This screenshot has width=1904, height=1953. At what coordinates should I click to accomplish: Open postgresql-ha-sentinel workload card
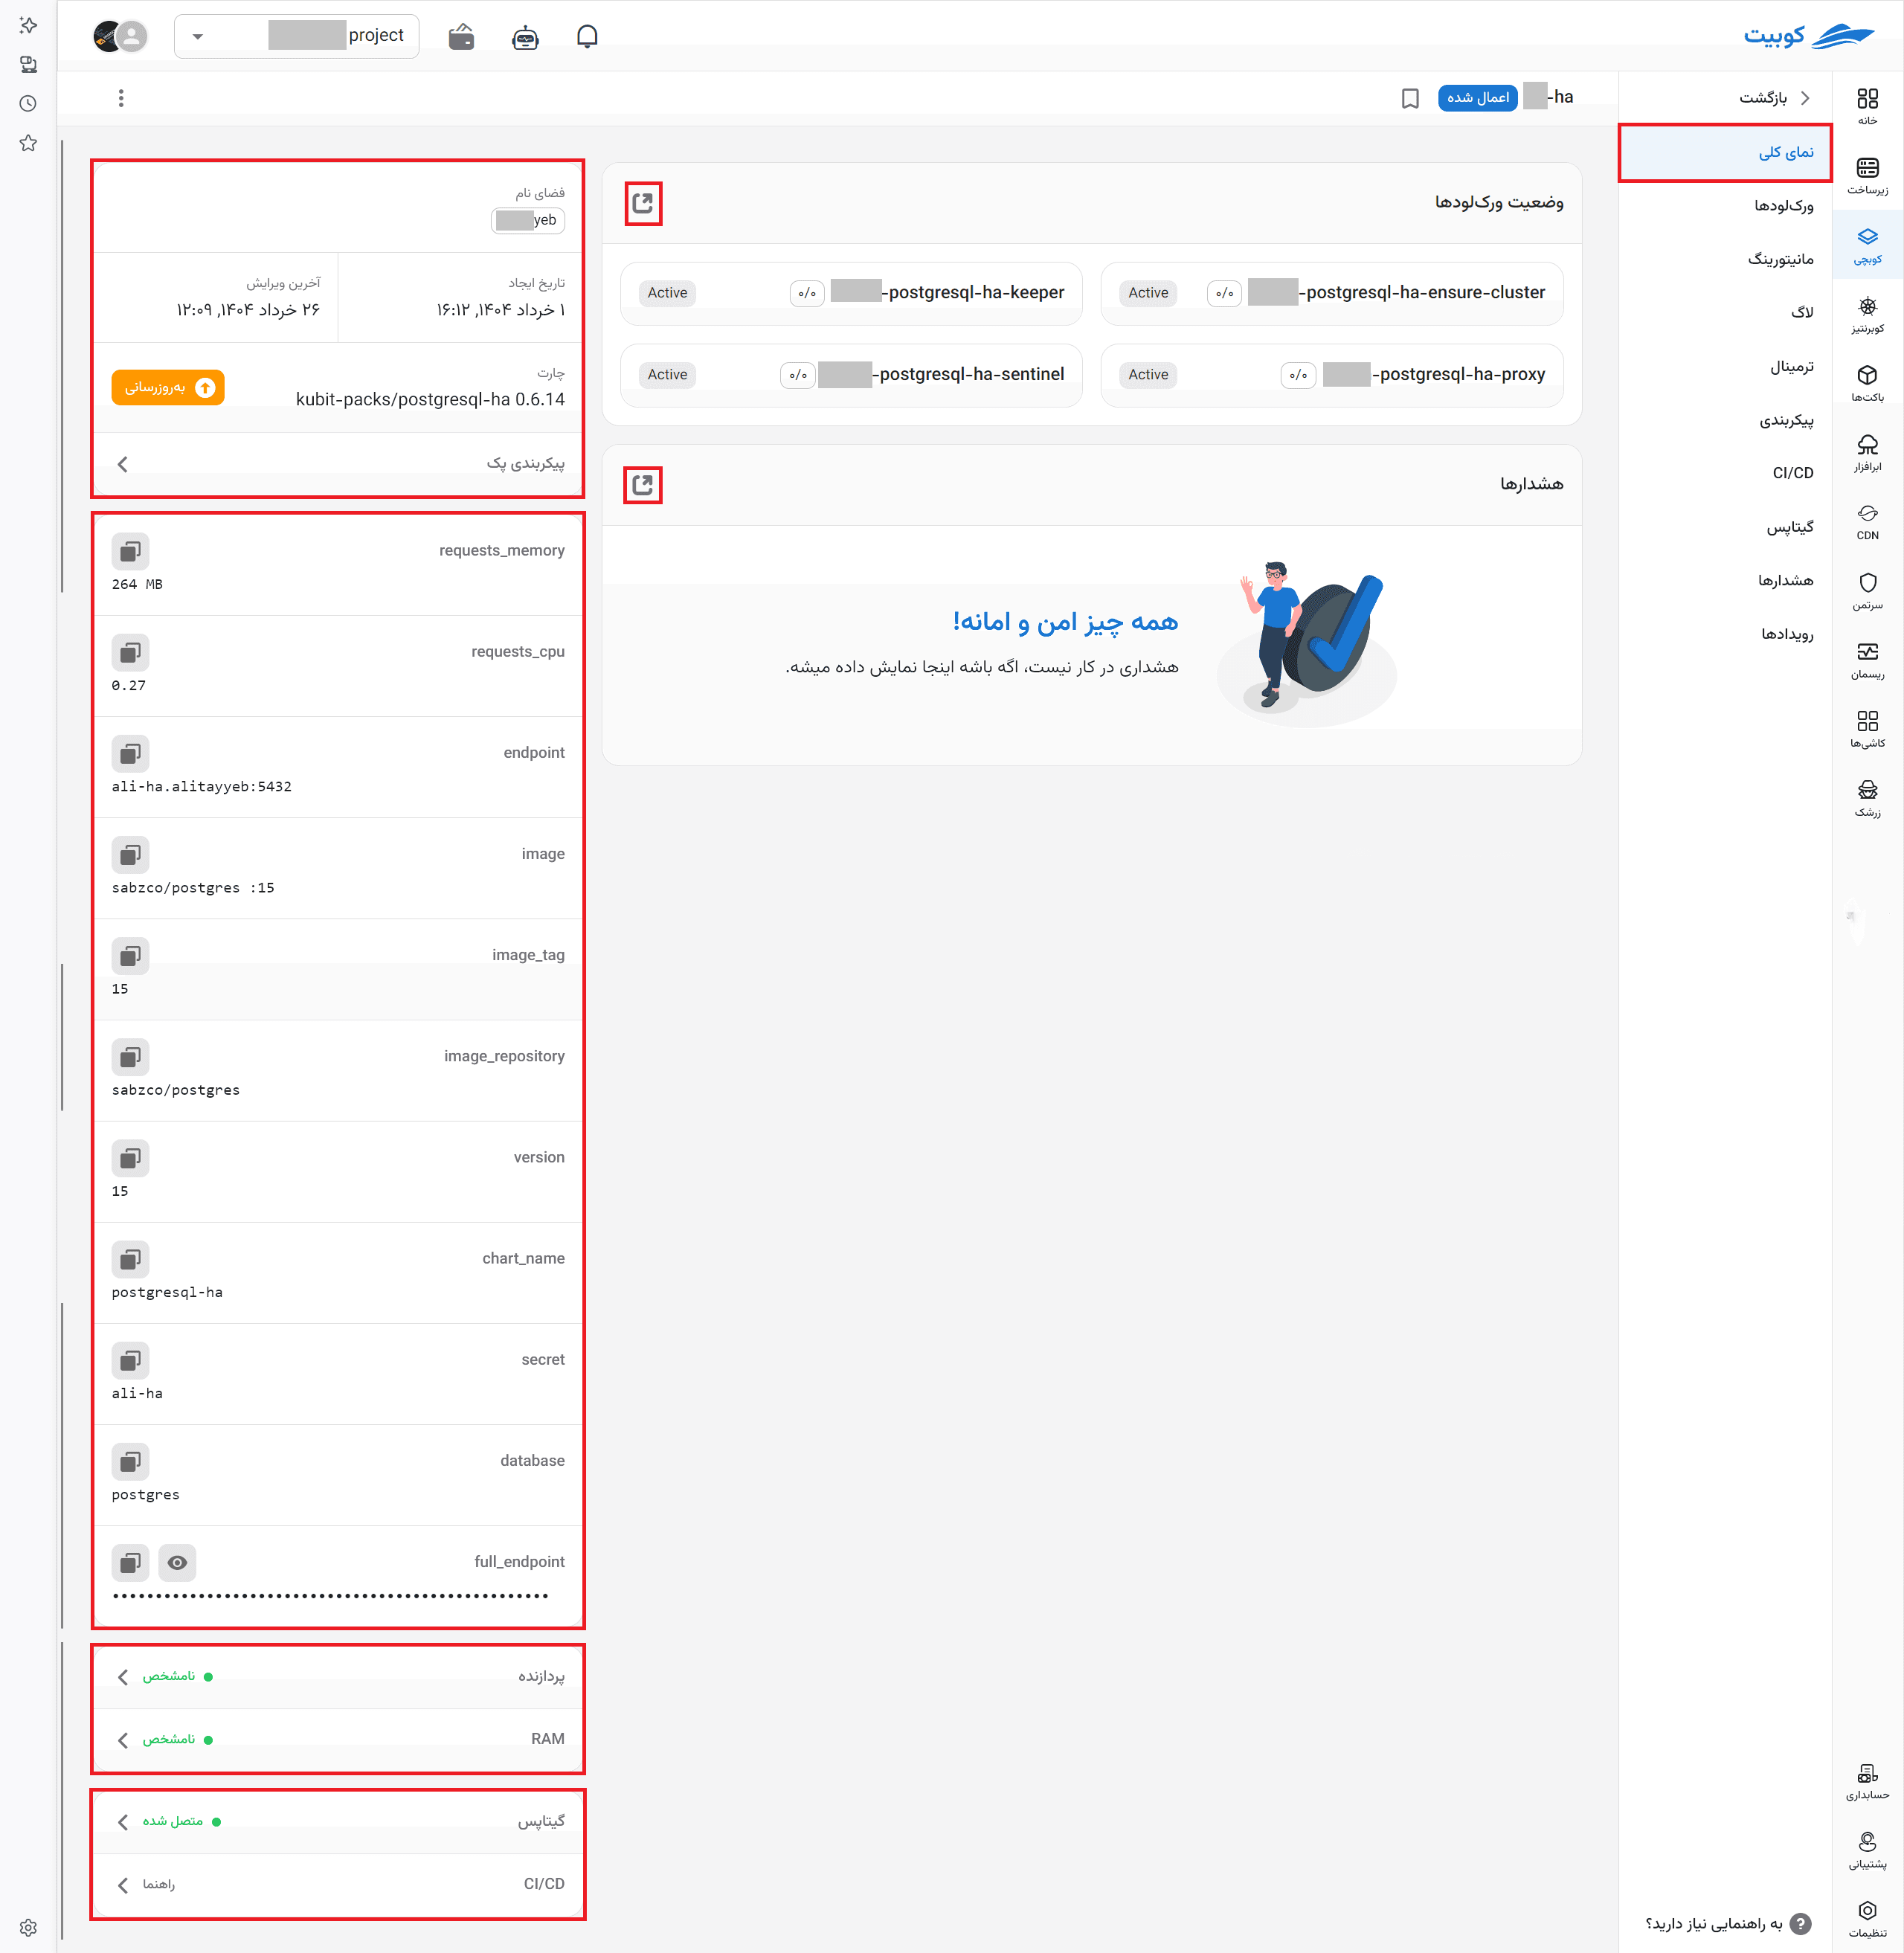[851, 375]
